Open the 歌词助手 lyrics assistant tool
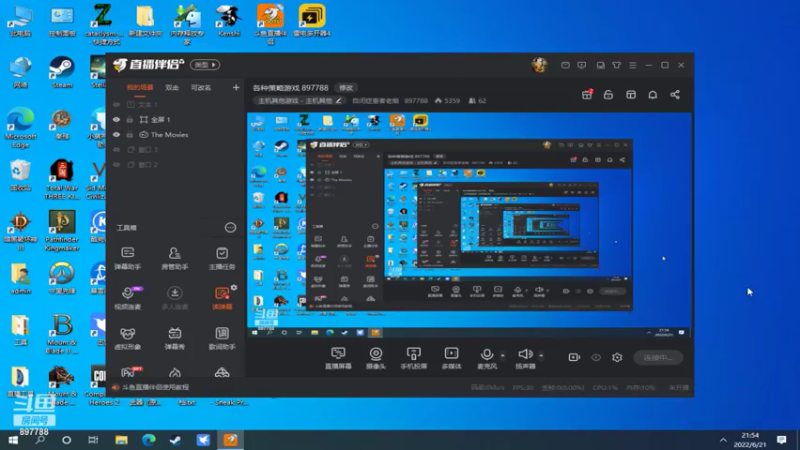Viewport: 800px width, 450px height. tap(222, 338)
